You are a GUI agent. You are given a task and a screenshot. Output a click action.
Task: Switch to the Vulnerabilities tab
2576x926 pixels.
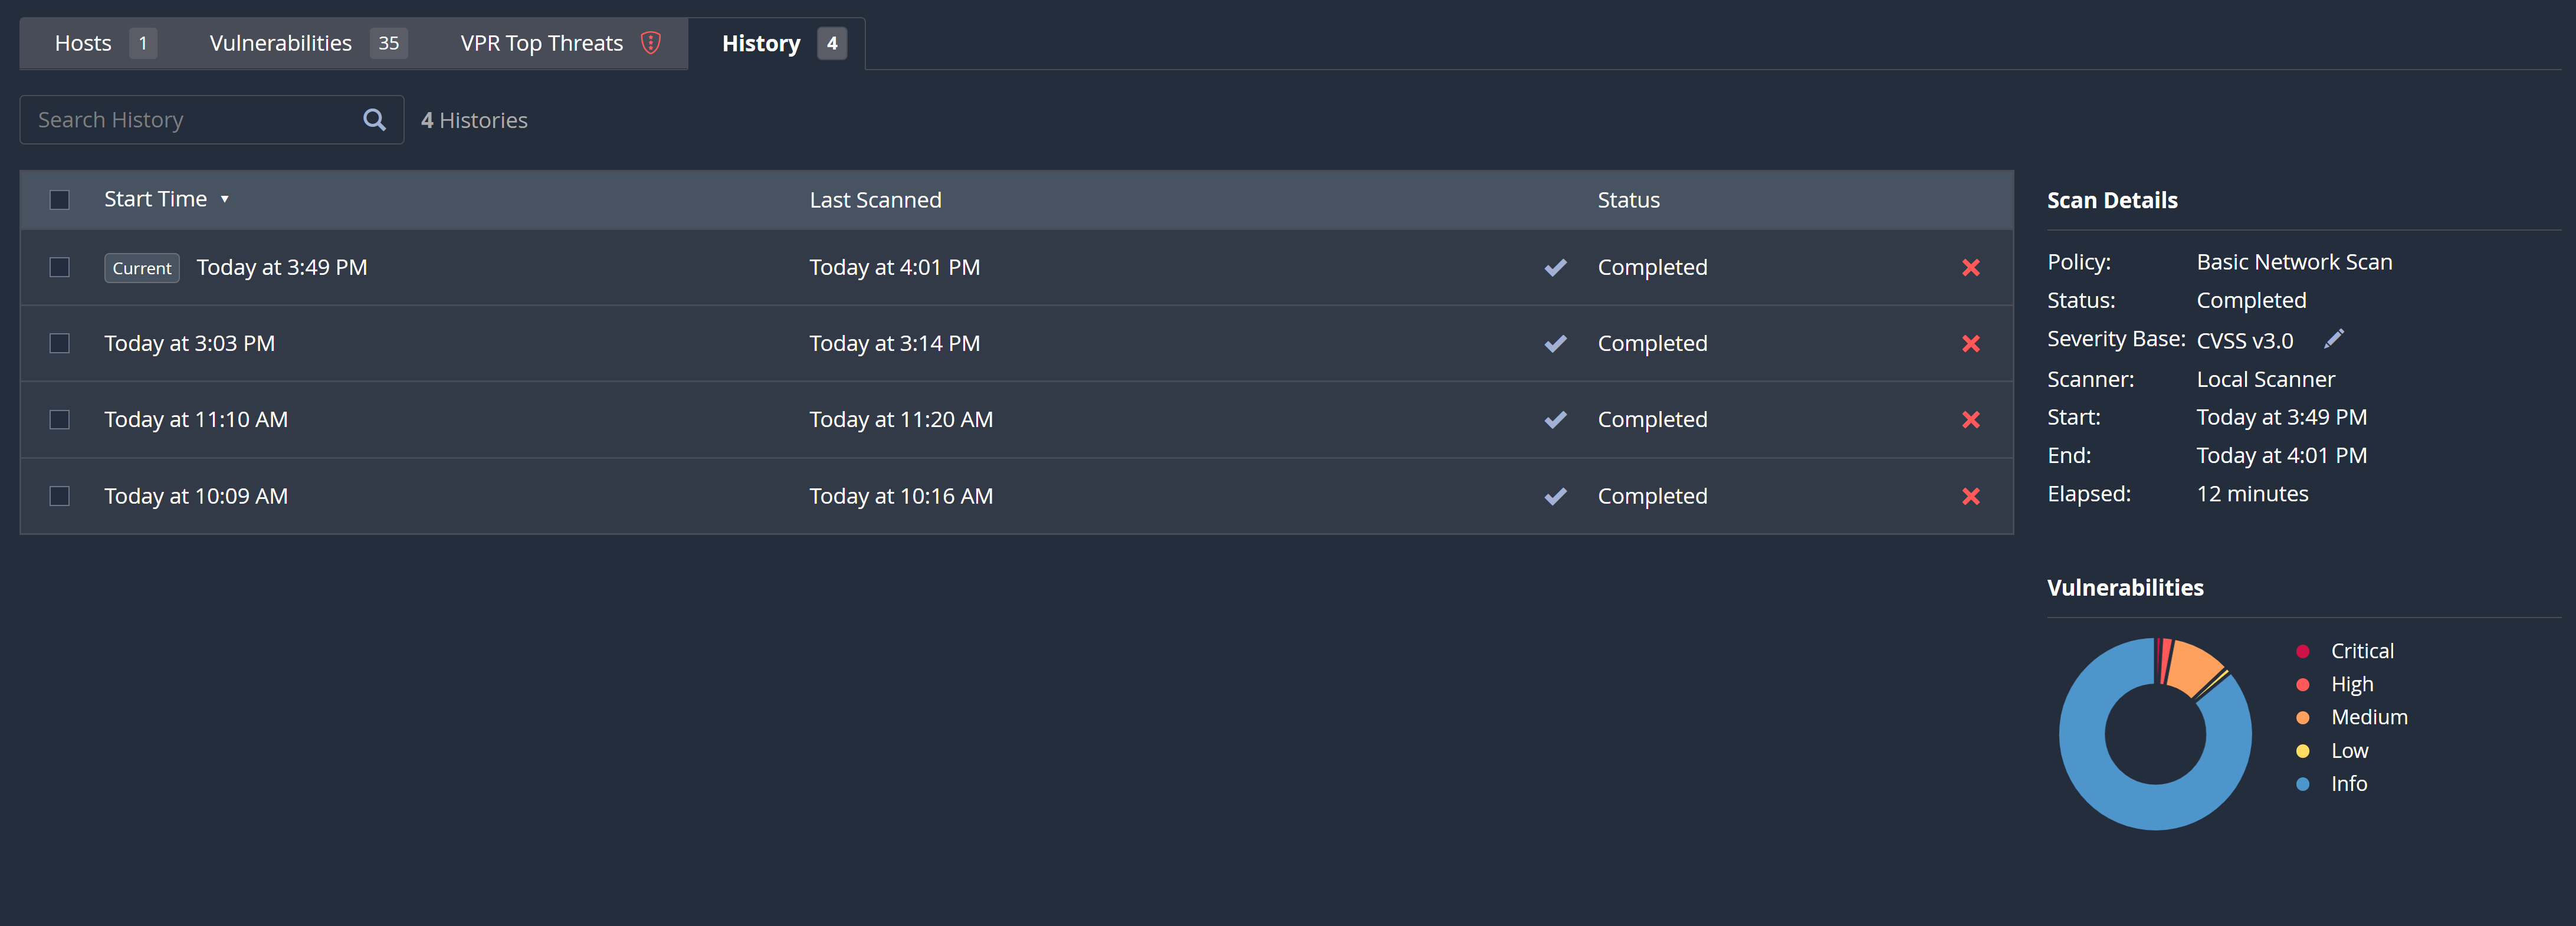pos(280,43)
